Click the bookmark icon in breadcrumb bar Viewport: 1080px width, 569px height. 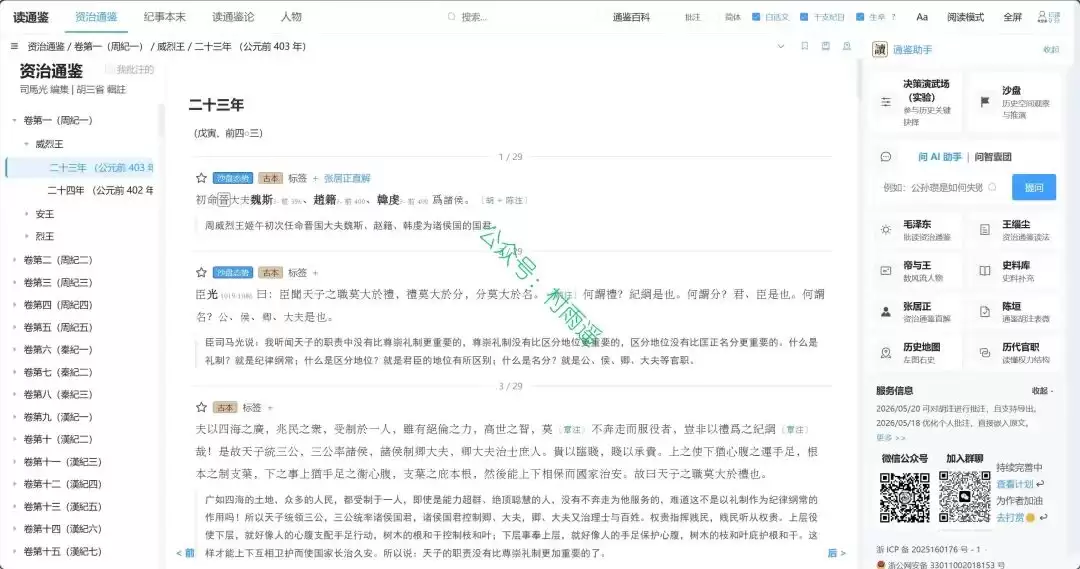point(804,46)
